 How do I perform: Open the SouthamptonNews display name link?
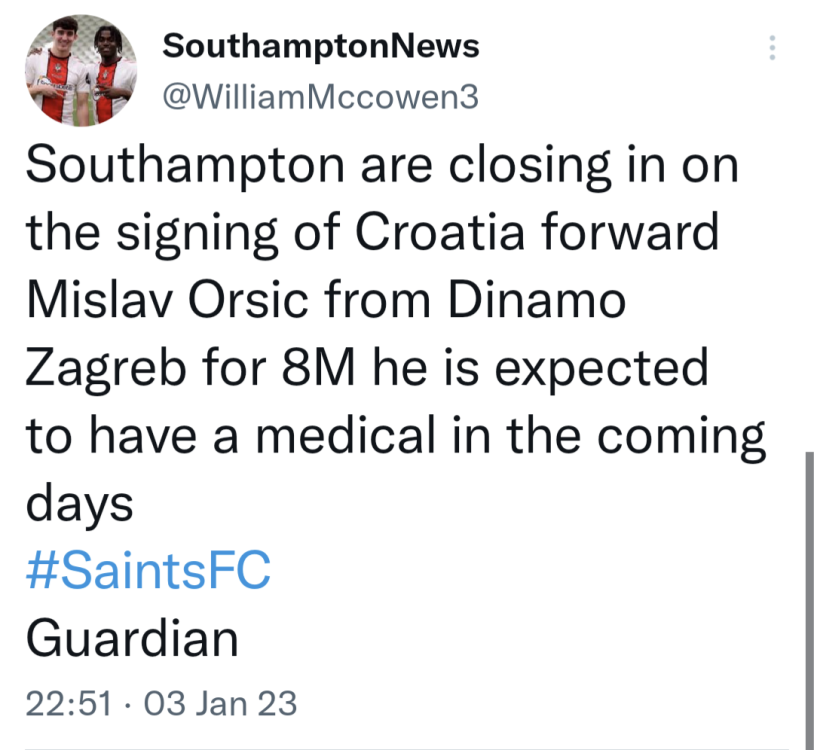click(x=320, y=45)
